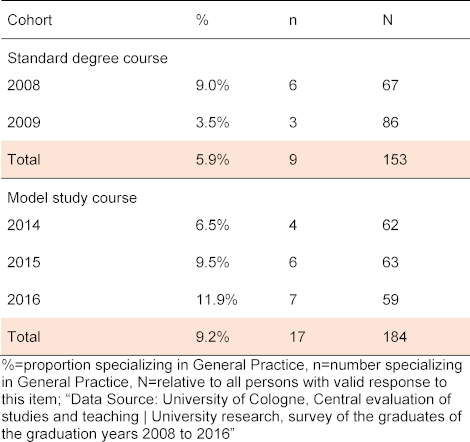The width and height of the screenshot is (470, 442).
Task: Select the 11.9% value for 2016
Action: pos(217,299)
